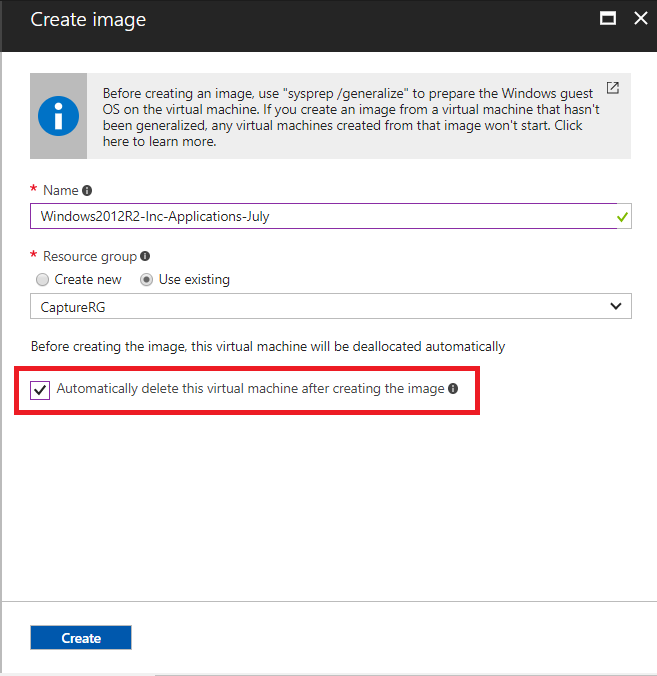The width and height of the screenshot is (657, 676).
Task: Click the Create image title header
Action: pos(88,20)
